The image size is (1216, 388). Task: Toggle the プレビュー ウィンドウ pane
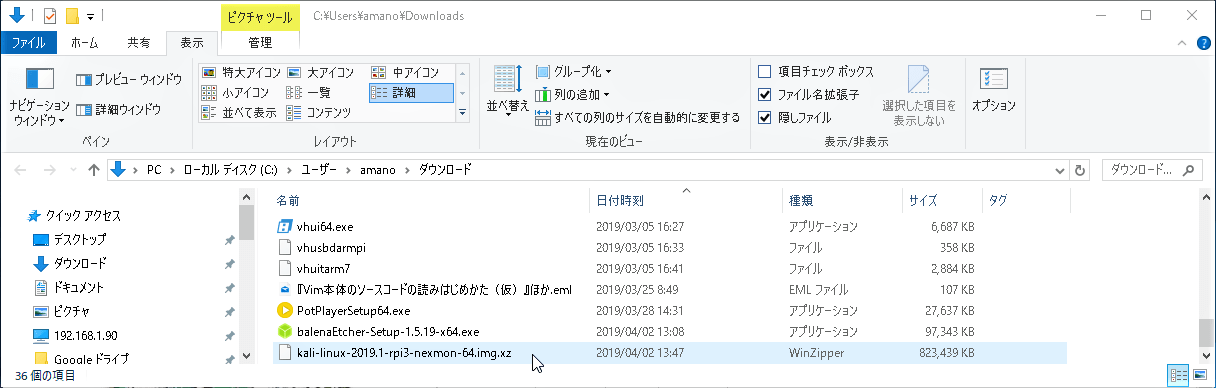coord(129,79)
